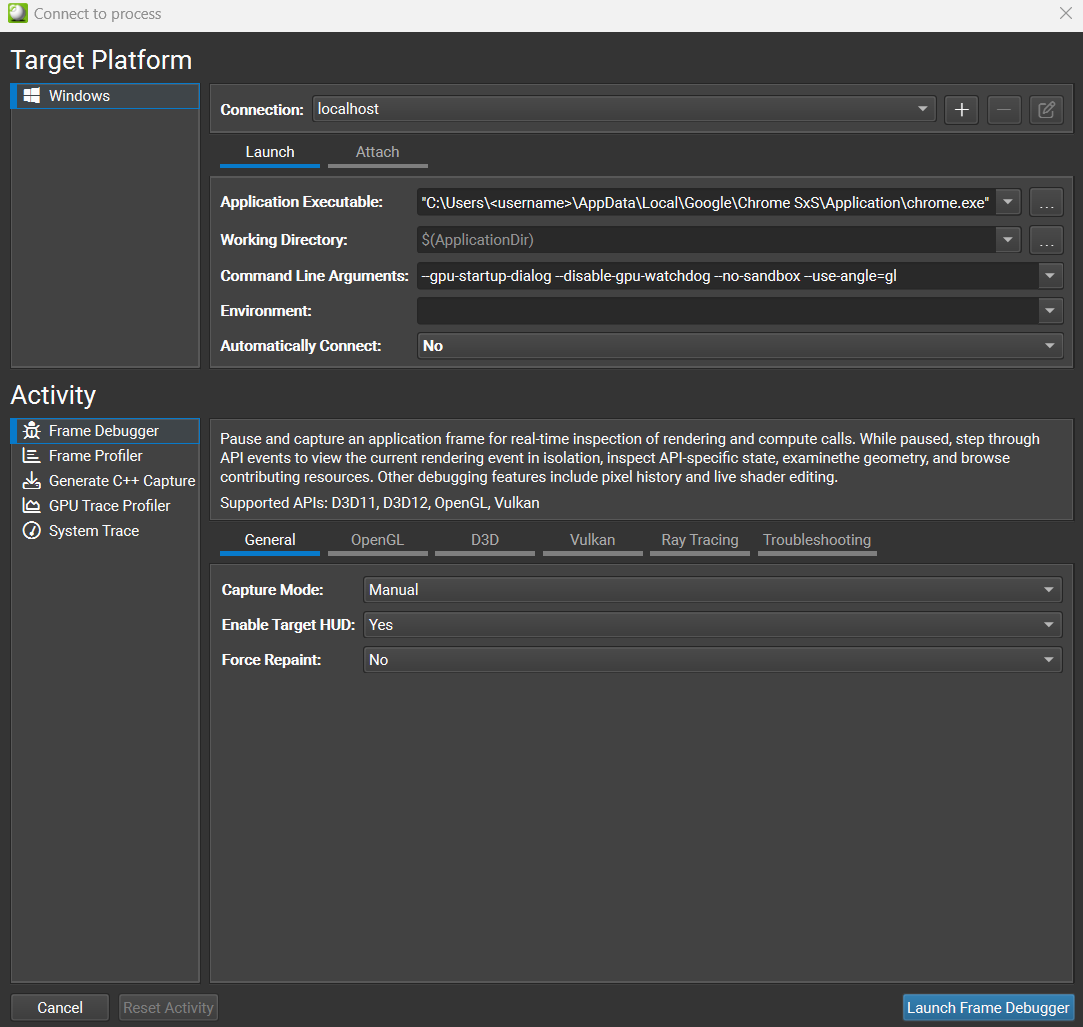This screenshot has width=1083, height=1027.
Task: Open the Connection localhost dropdown
Action: [624, 109]
